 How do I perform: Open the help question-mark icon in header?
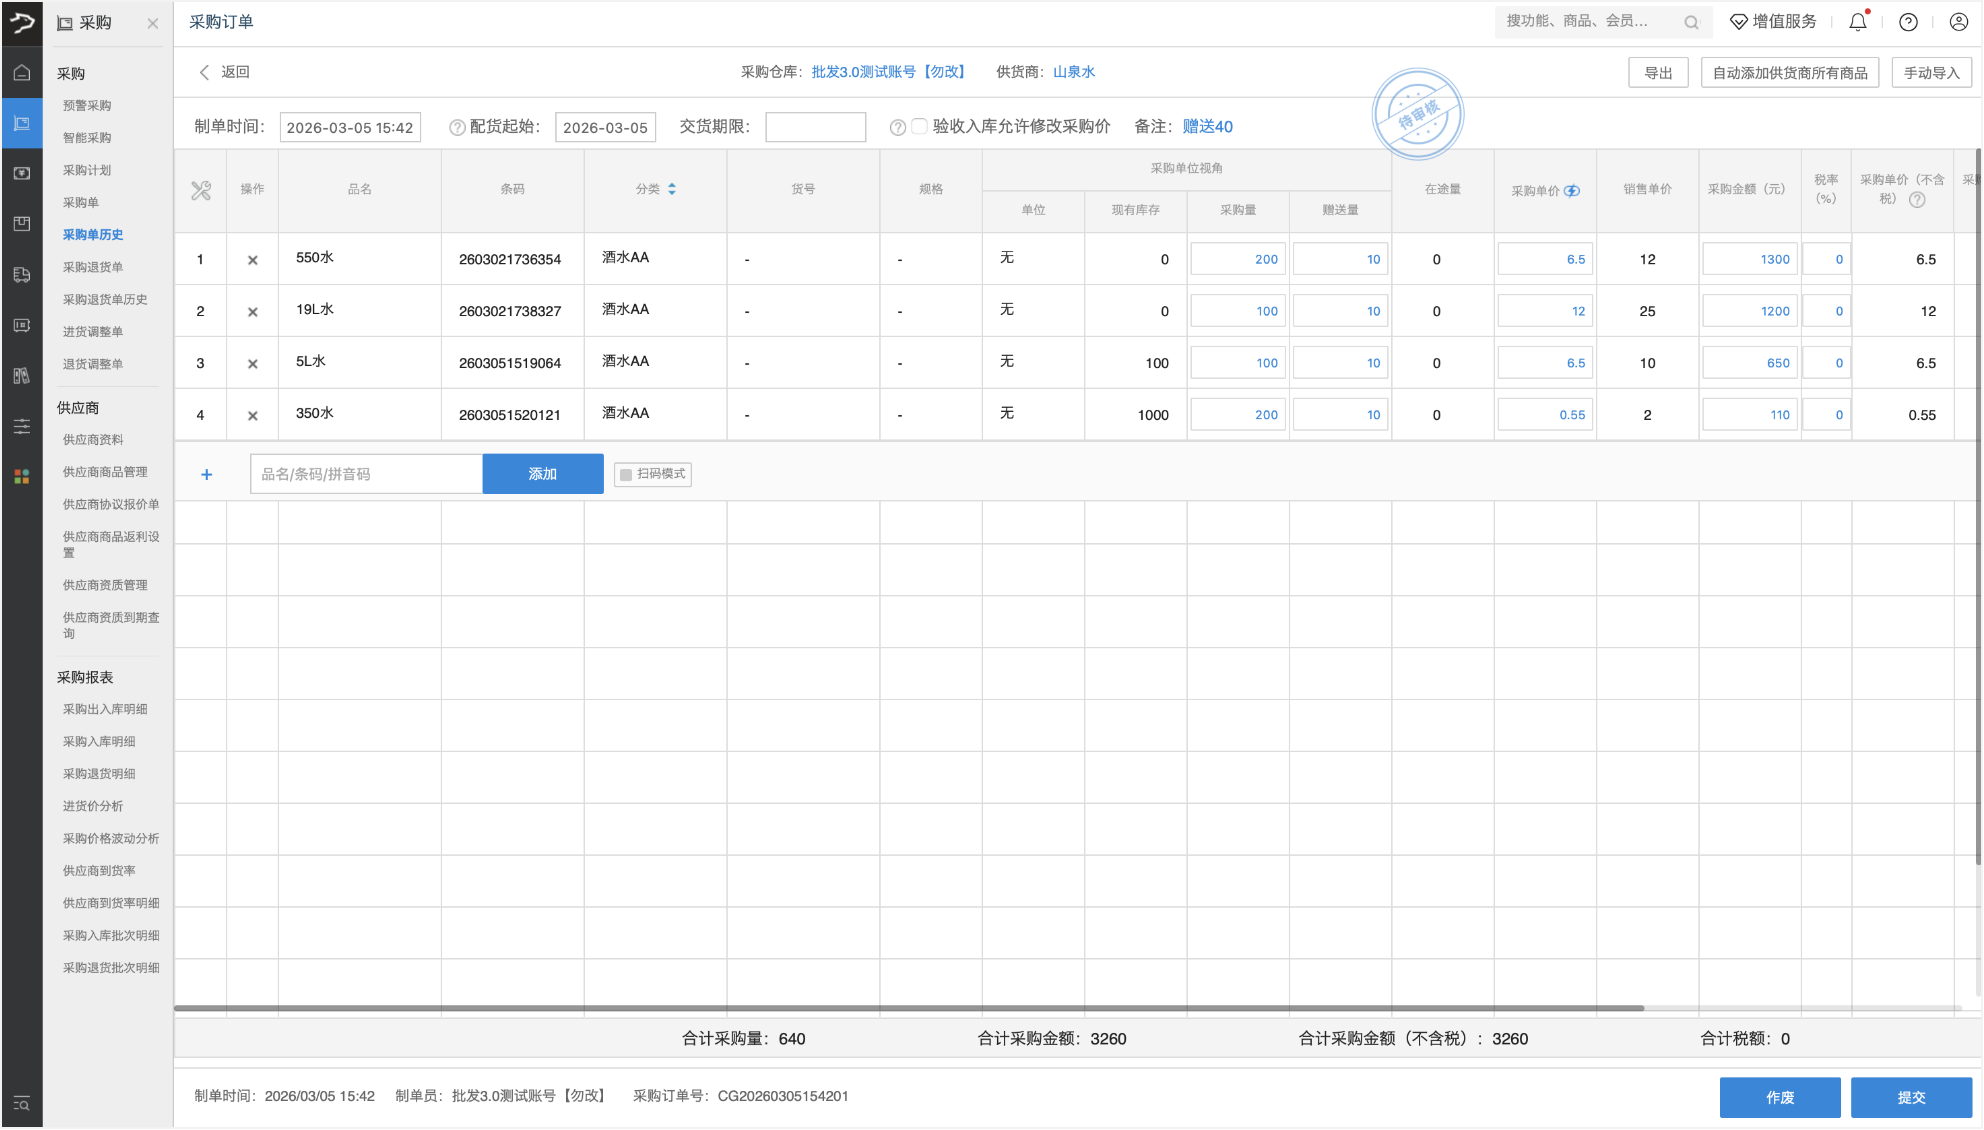(1908, 22)
